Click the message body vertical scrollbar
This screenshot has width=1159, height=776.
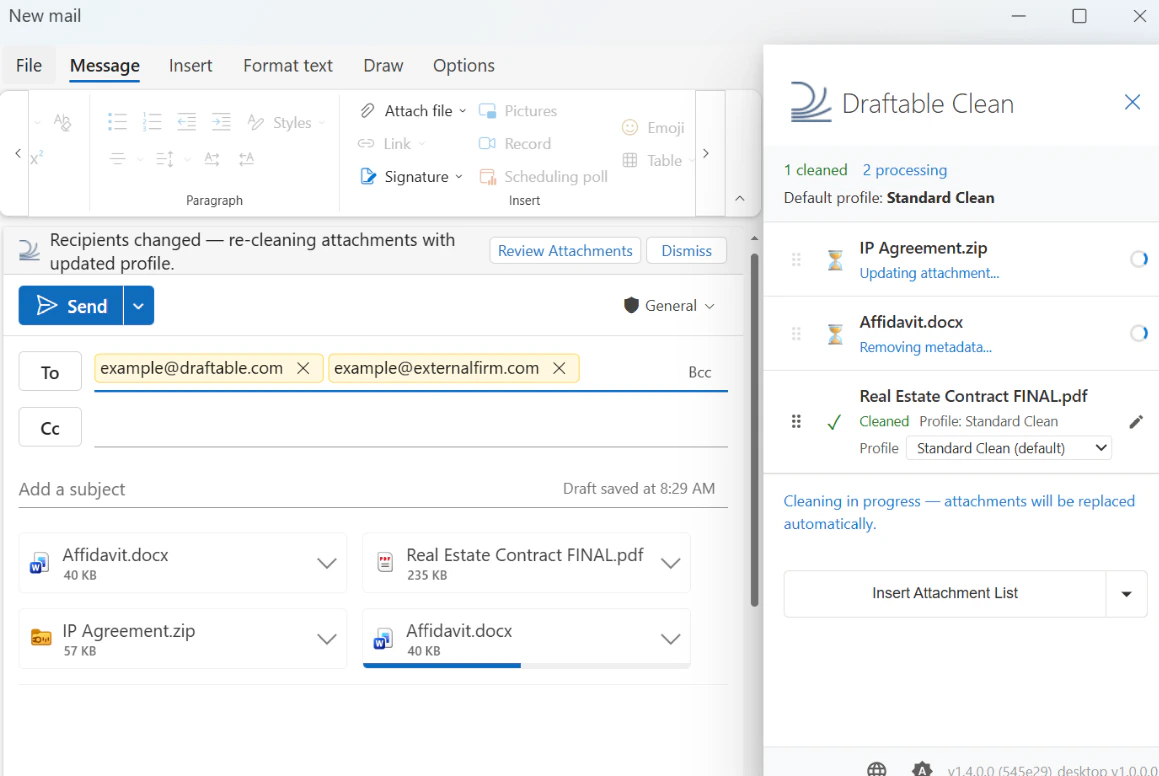click(x=754, y=430)
